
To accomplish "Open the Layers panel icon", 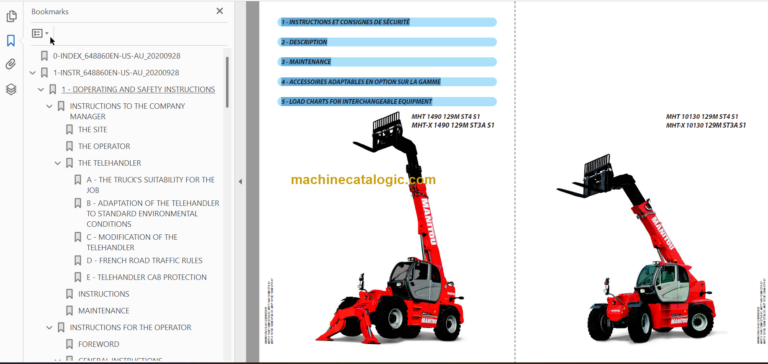I will click(11, 89).
